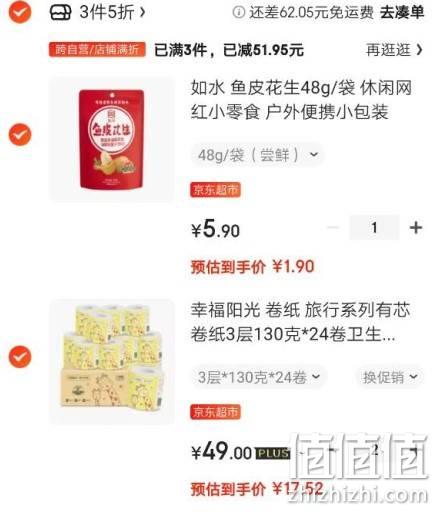This screenshot has width=437, height=512.
Task: Click the 京东超市 badge under 卷纸 item
Action: (215, 412)
